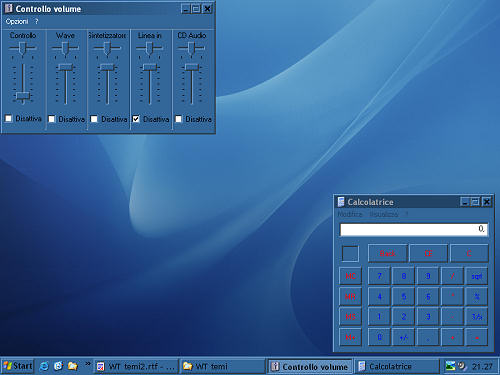Click the Sintetizzatore volume slider thumb
Screen dimensions: 500x375
107,67
